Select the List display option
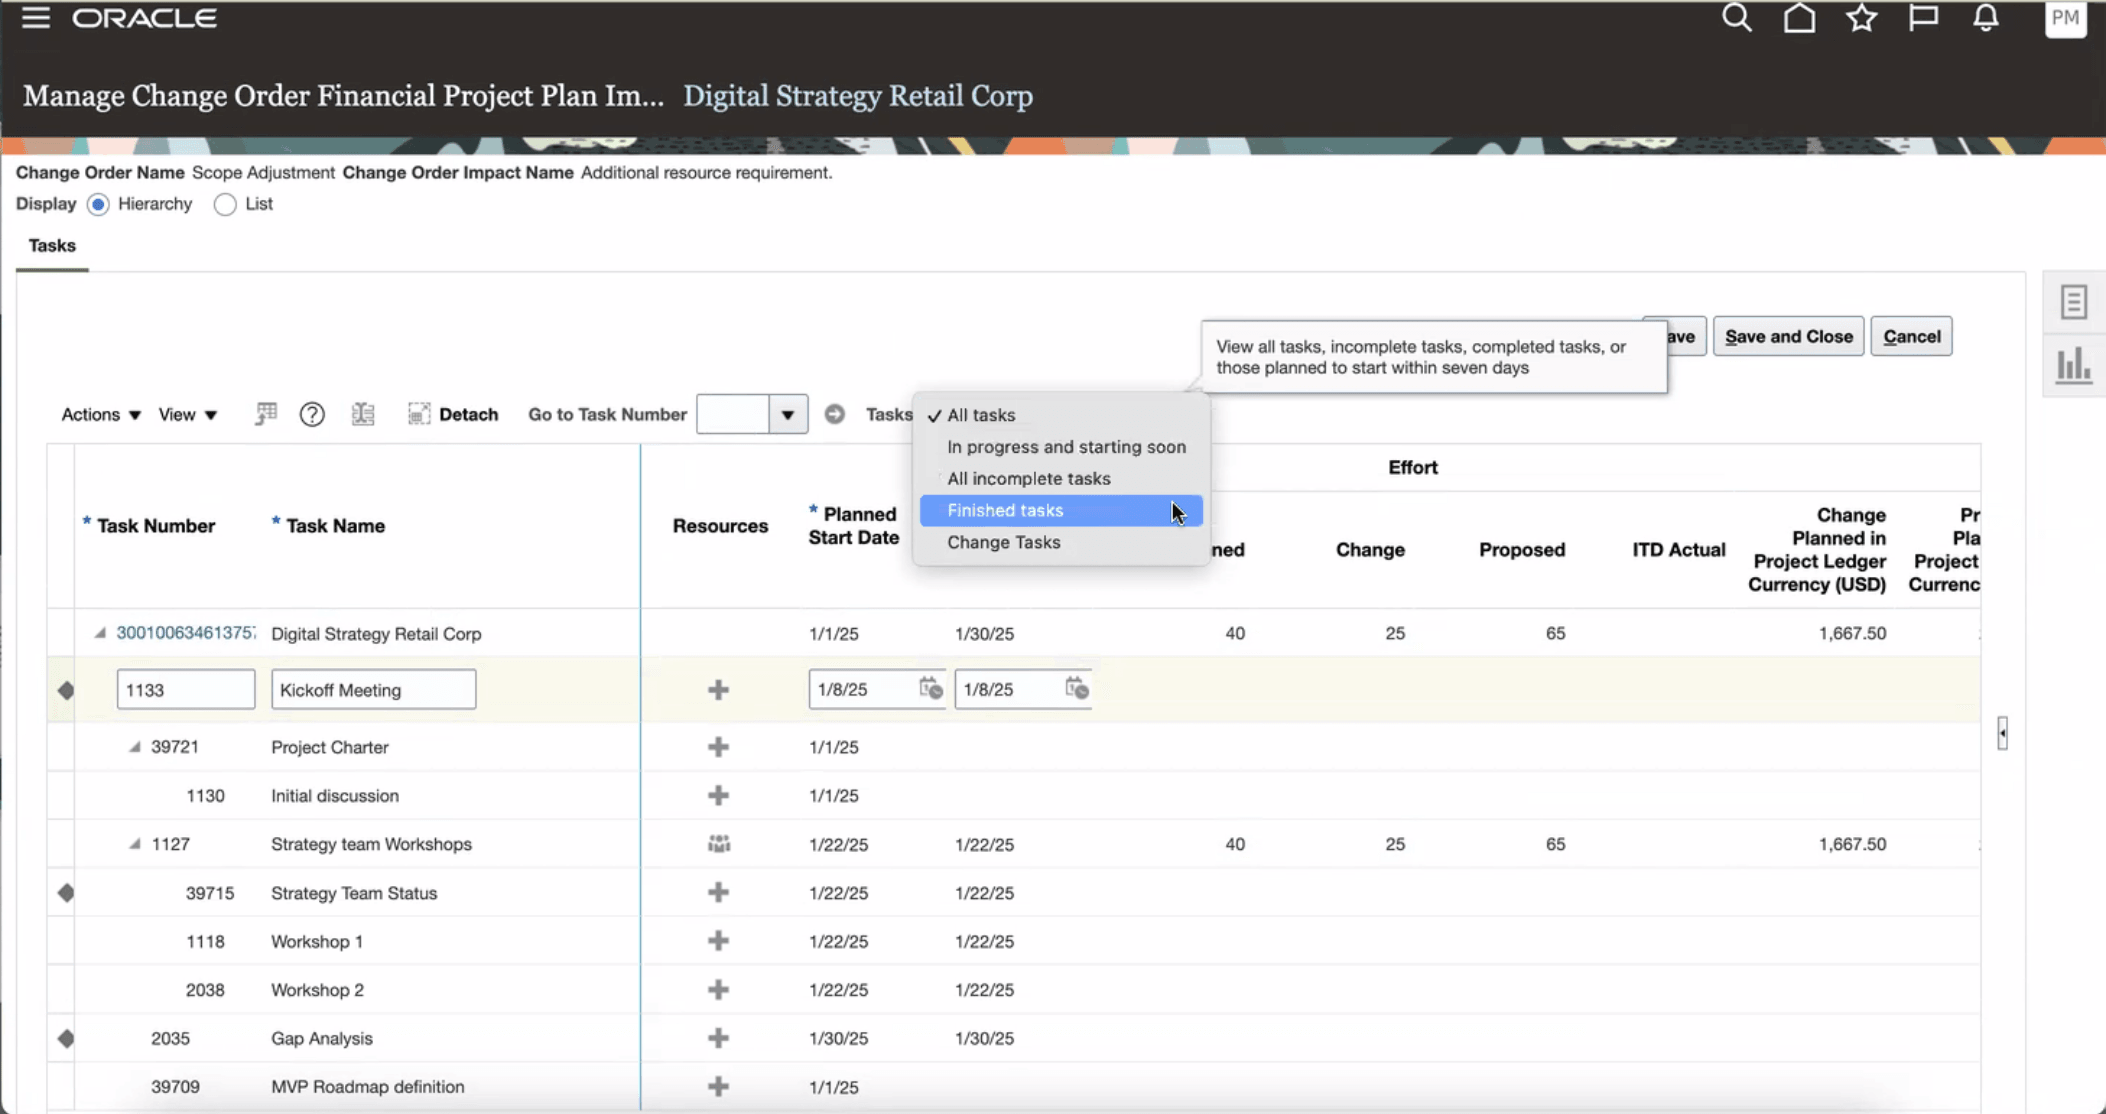 (225, 204)
